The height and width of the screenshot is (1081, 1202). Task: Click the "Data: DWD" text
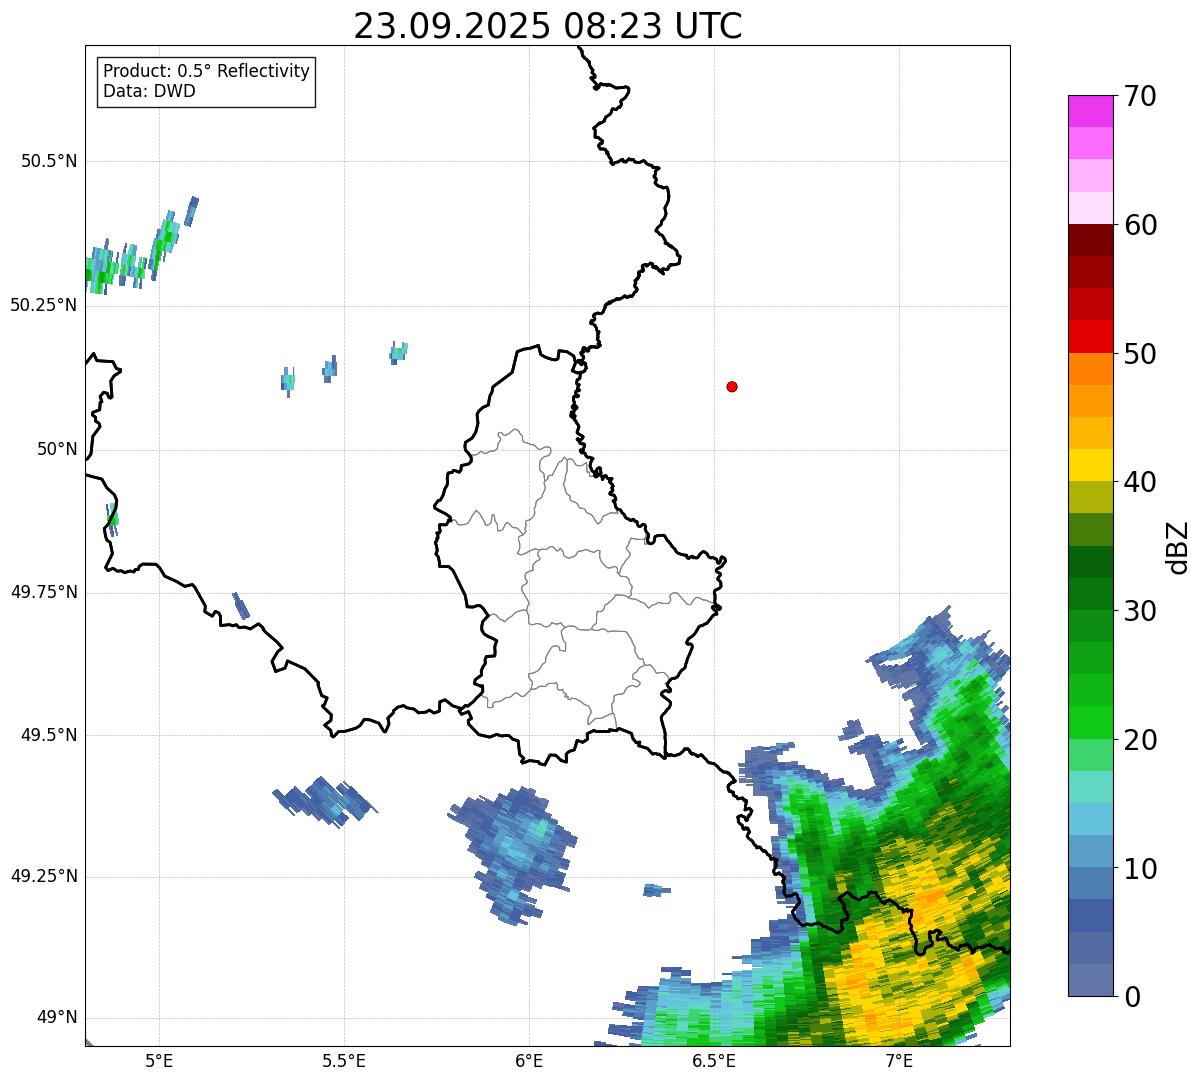click(x=149, y=91)
